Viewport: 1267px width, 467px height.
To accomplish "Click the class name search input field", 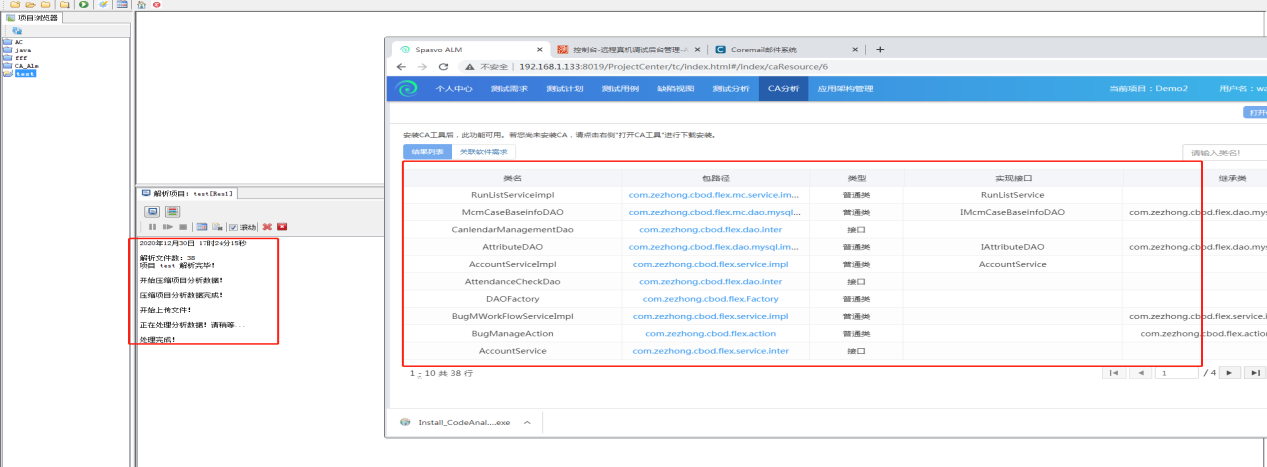I will (1224, 152).
